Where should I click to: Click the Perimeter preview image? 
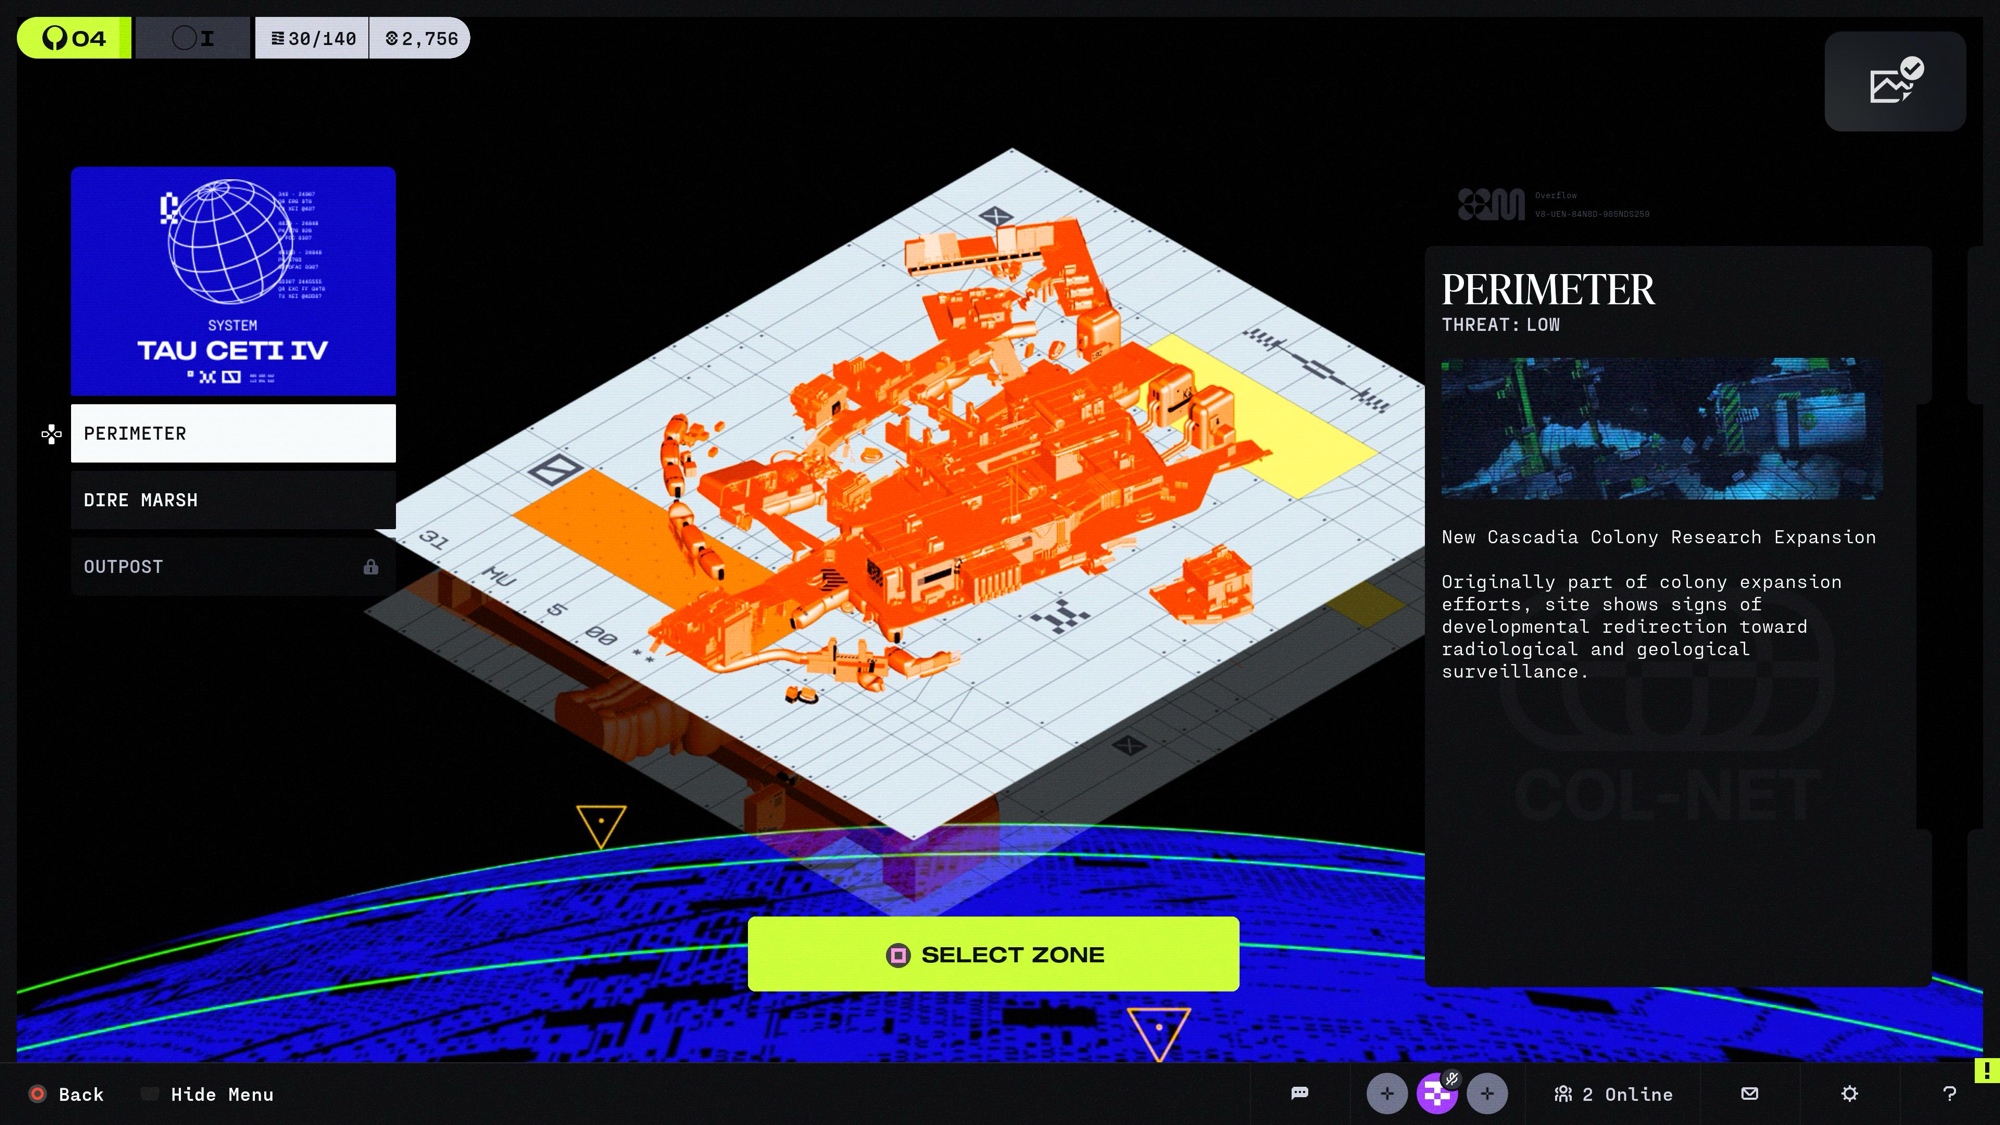click(1661, 428)
